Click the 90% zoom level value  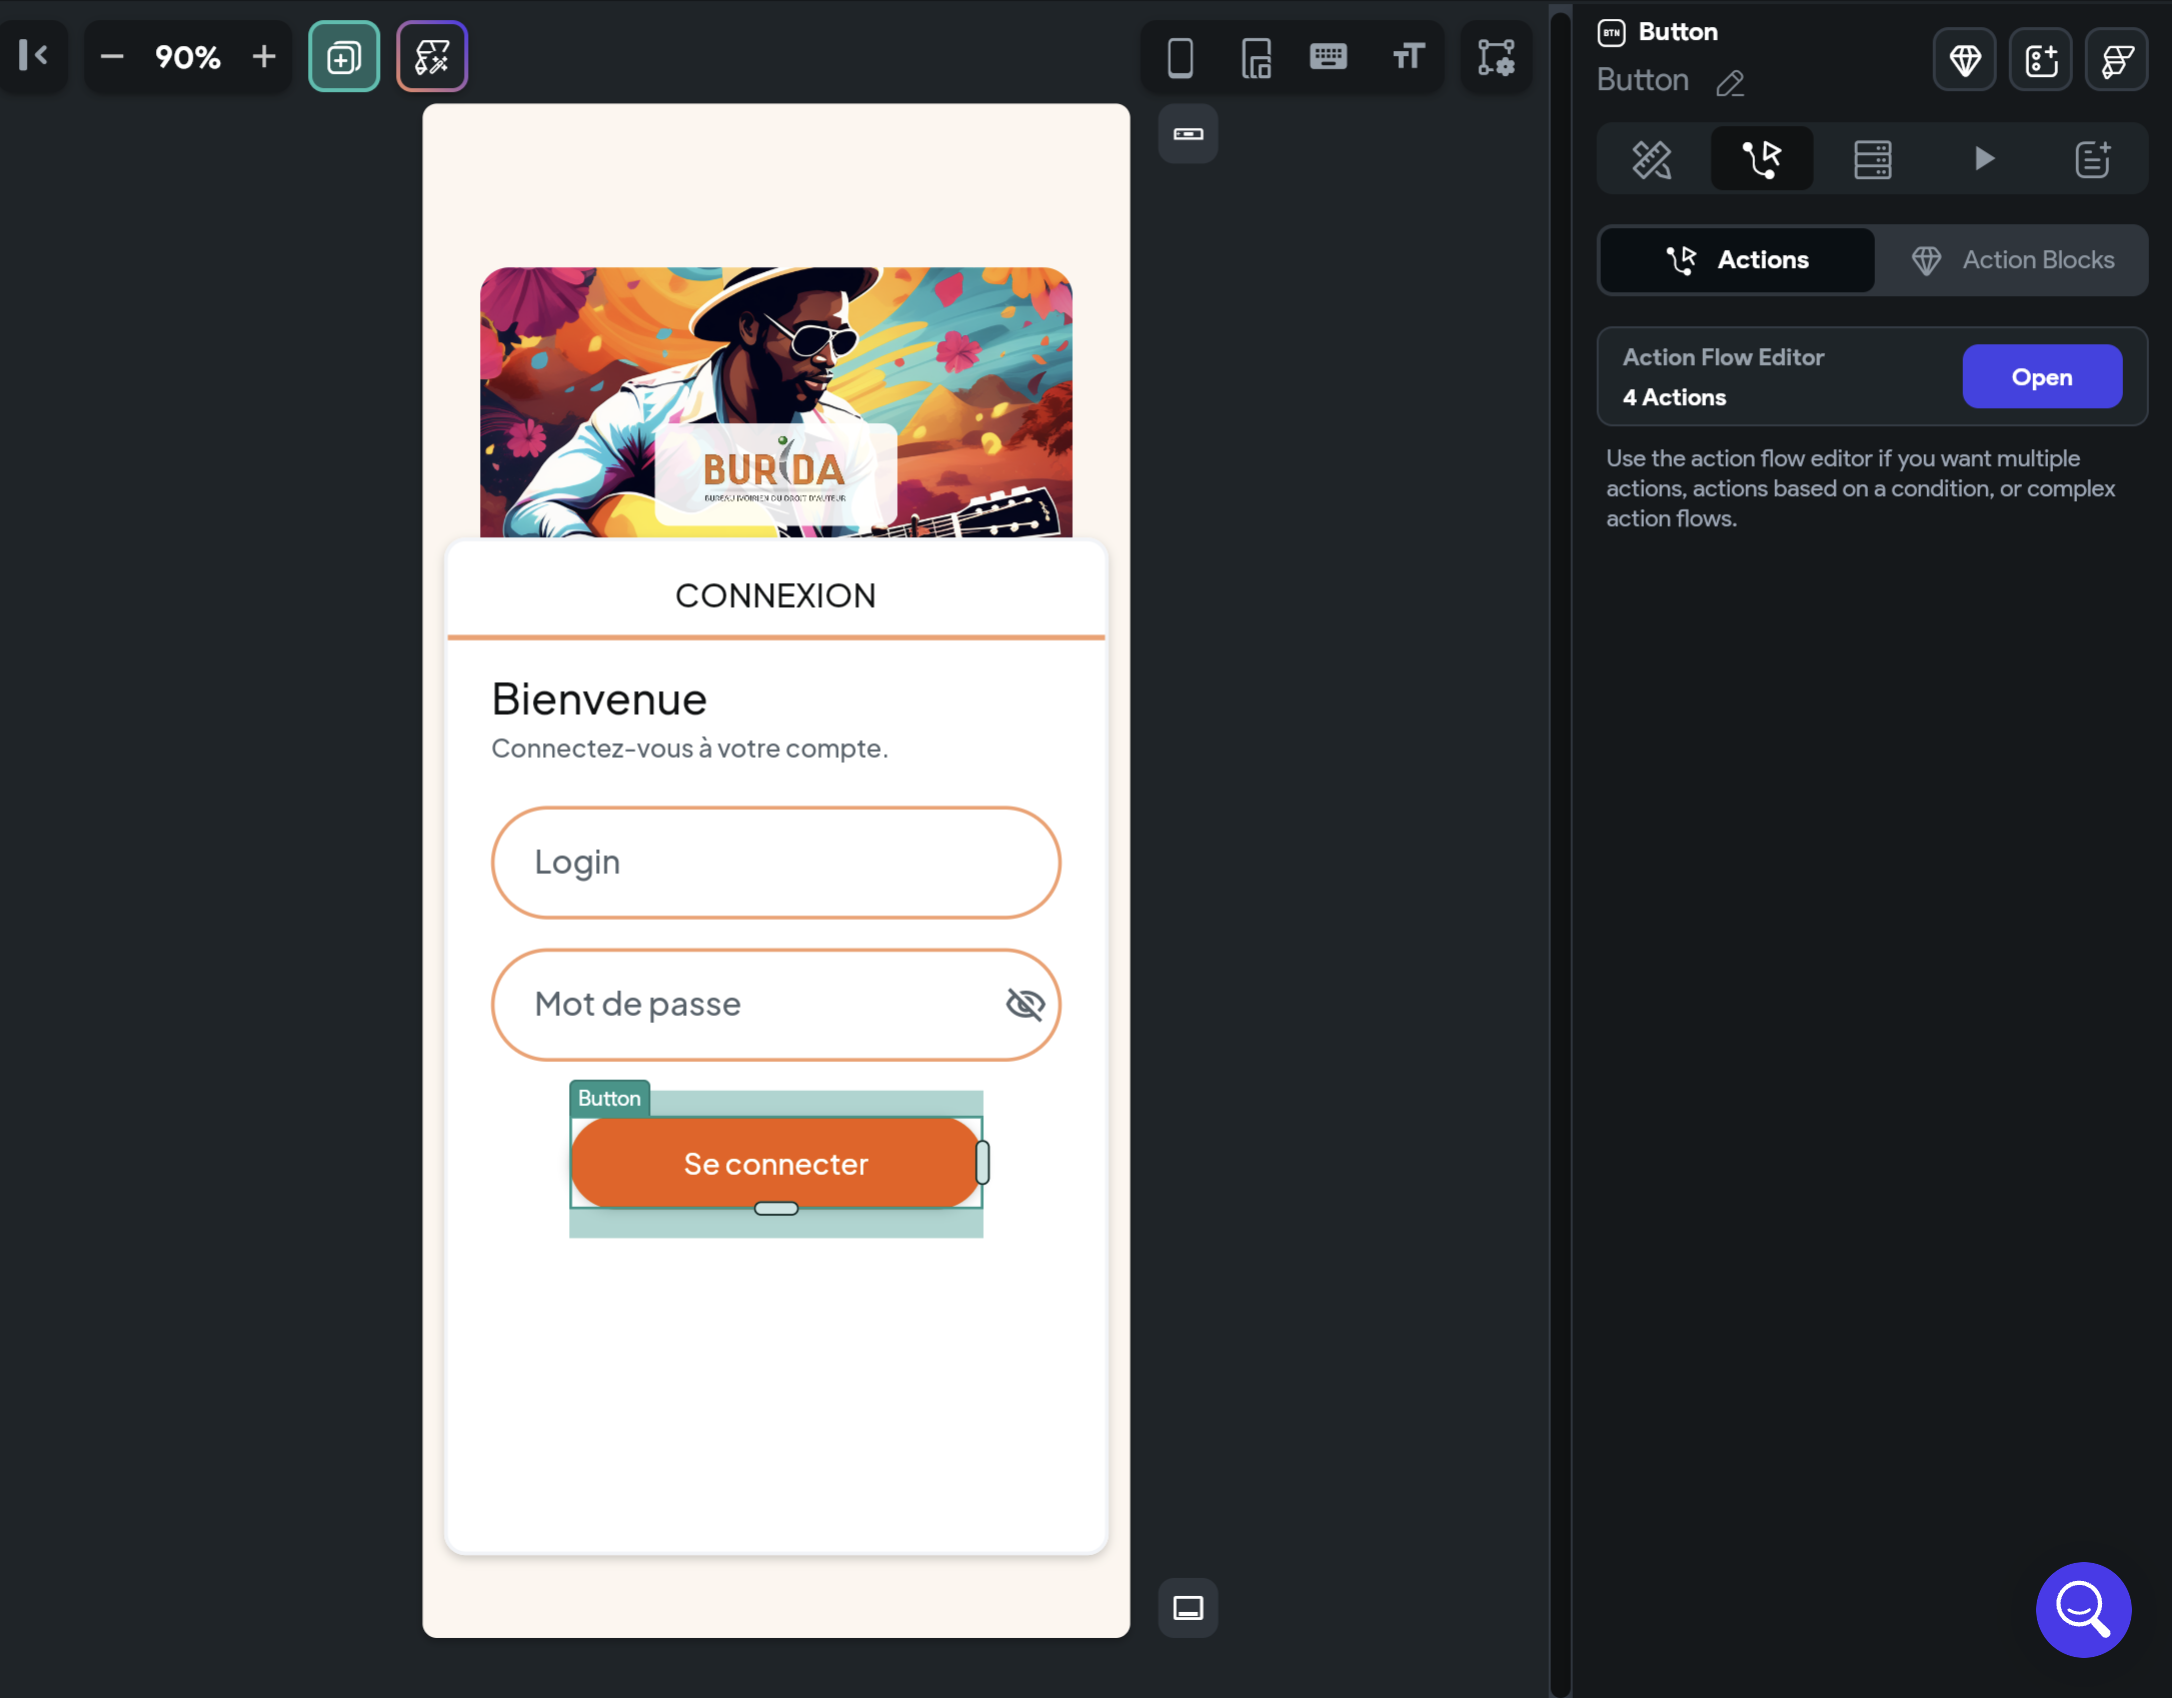pos(188,57)
